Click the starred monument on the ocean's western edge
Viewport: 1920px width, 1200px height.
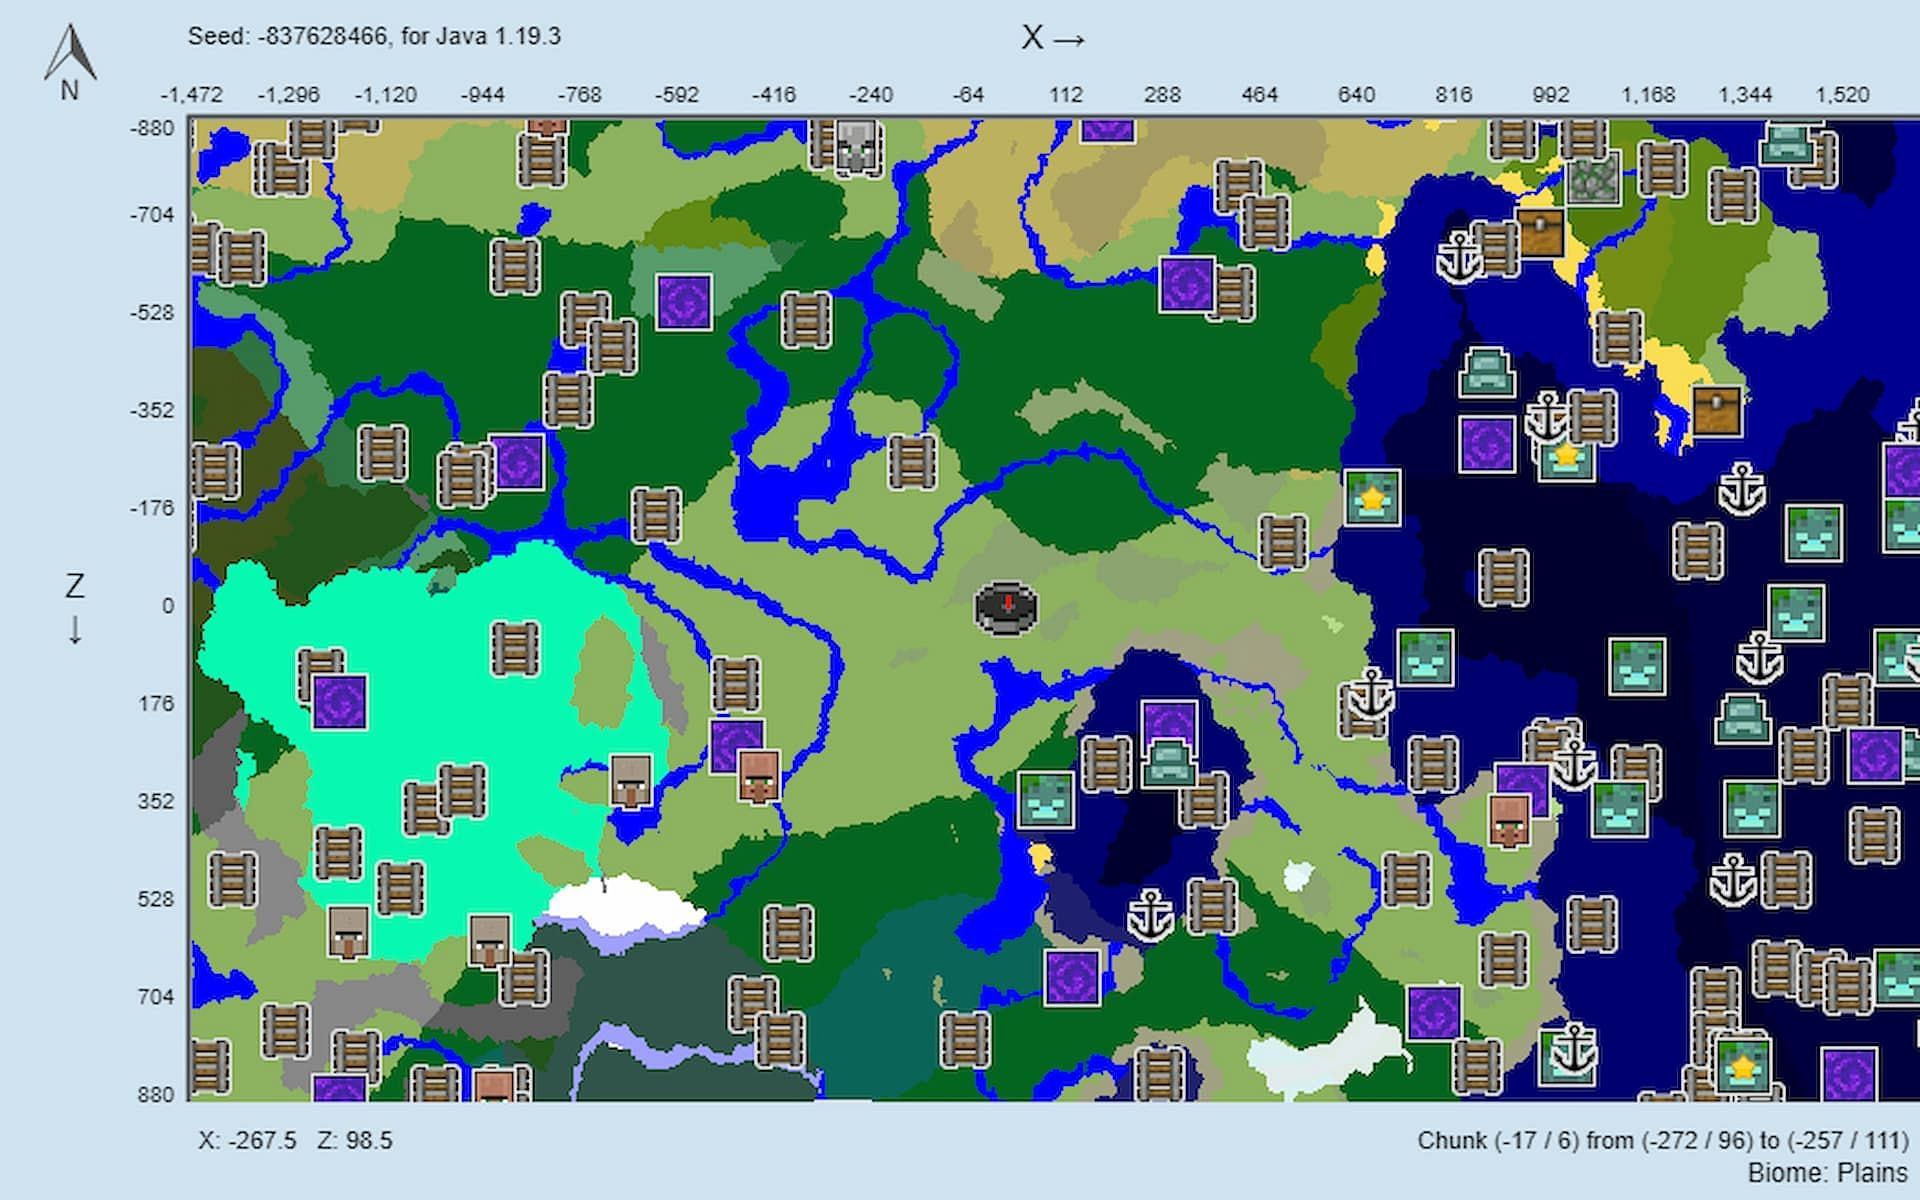click(x=1372, y=497)
